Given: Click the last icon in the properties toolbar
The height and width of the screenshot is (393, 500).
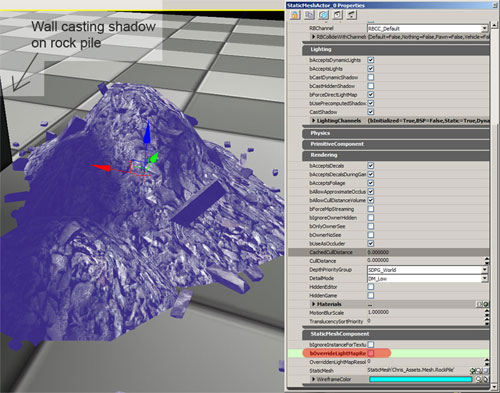Looking at the screenshot, I should 352,15.
